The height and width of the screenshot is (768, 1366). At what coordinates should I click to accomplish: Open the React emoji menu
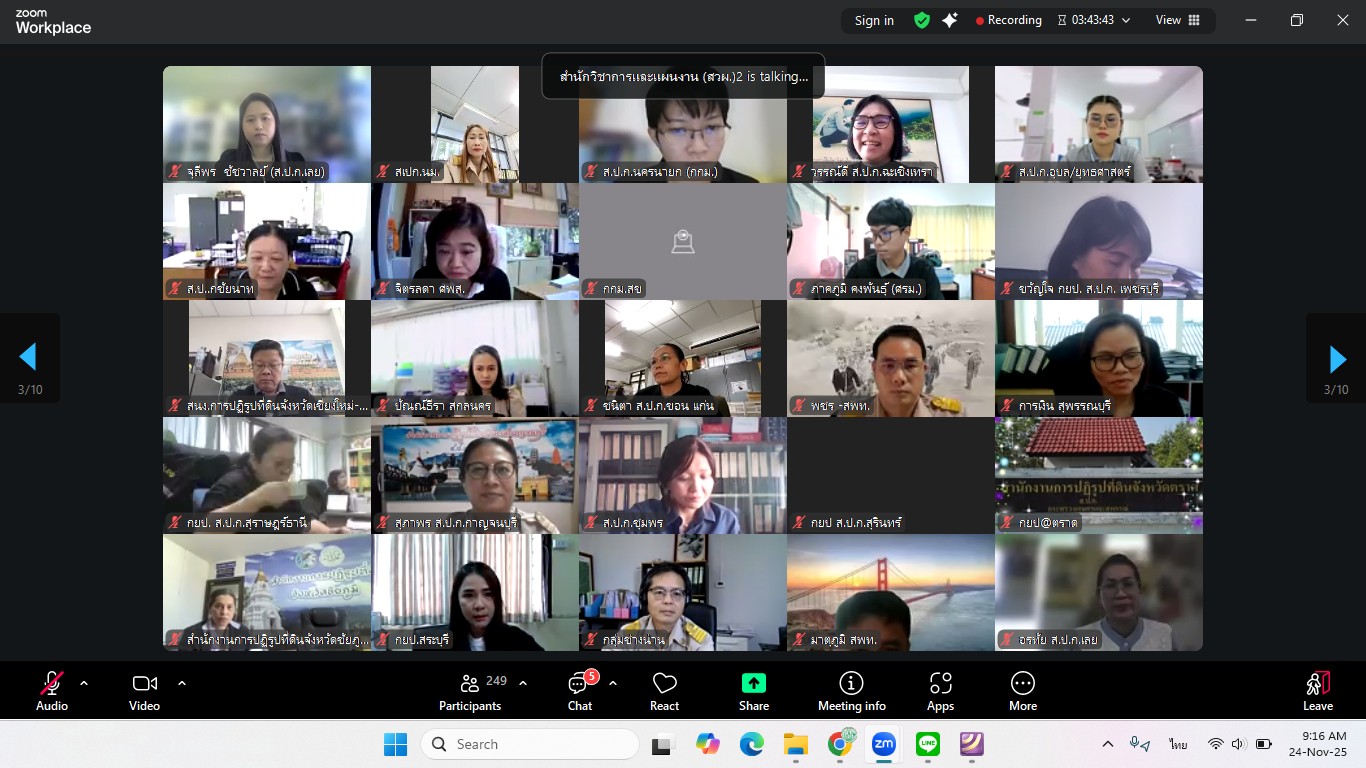click(664, 692)
